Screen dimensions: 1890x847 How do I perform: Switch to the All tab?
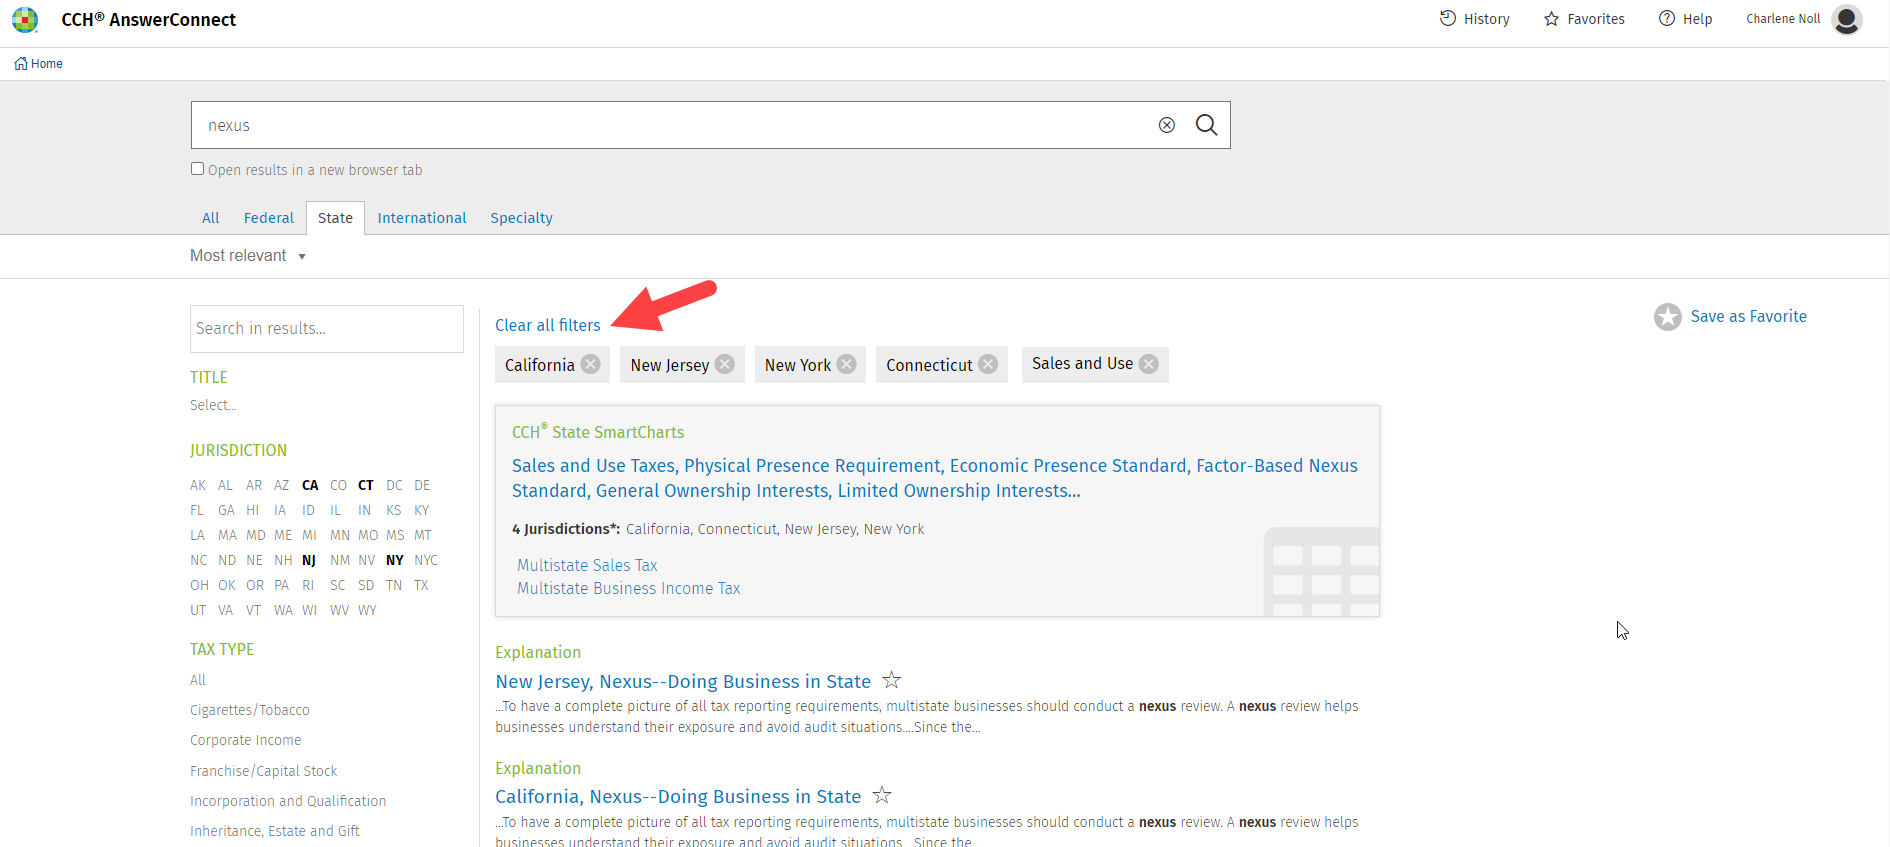pyautogui.click(x=211, y=218)
